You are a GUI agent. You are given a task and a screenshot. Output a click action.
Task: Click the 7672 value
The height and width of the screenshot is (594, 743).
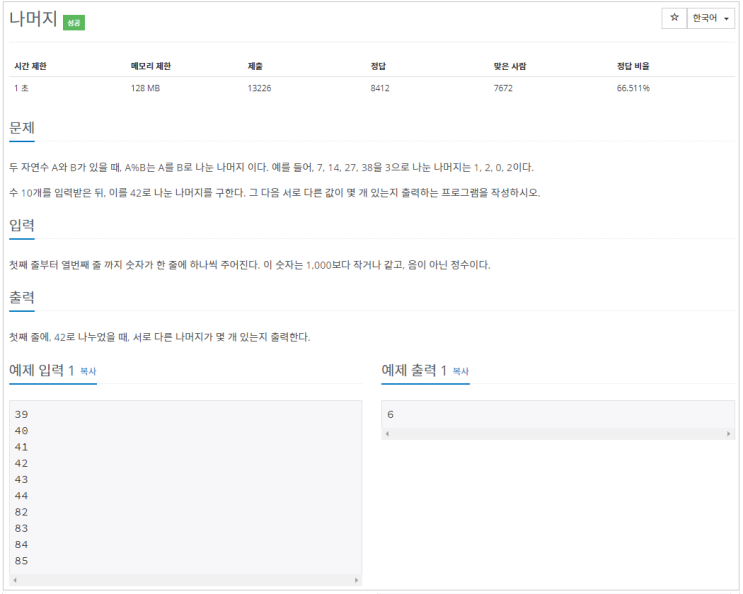coord(503,88)
